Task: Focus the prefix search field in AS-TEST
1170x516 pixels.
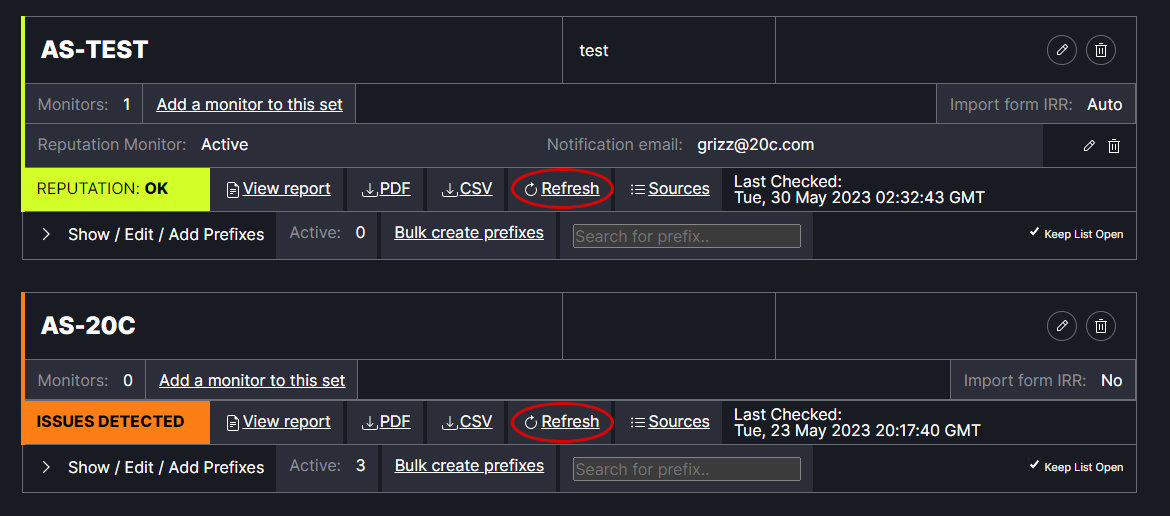Action: tap(686, 236)
